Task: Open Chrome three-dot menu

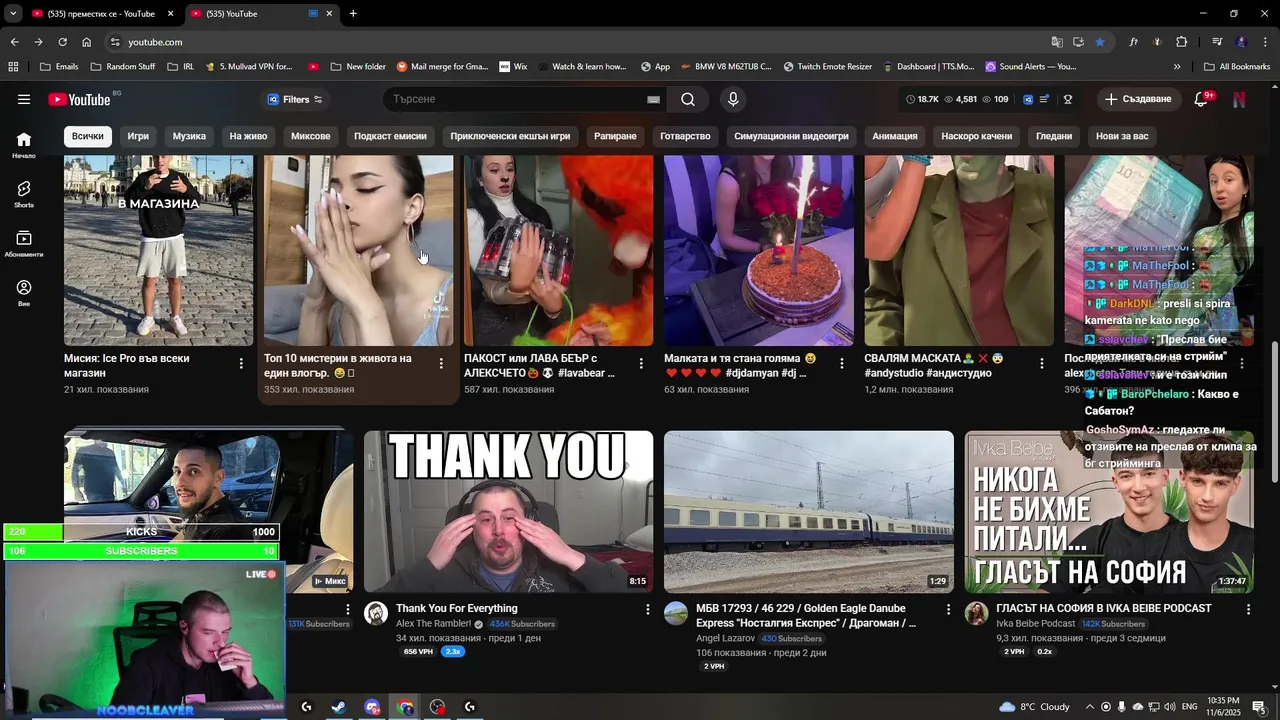Action: coord(1265,42)
